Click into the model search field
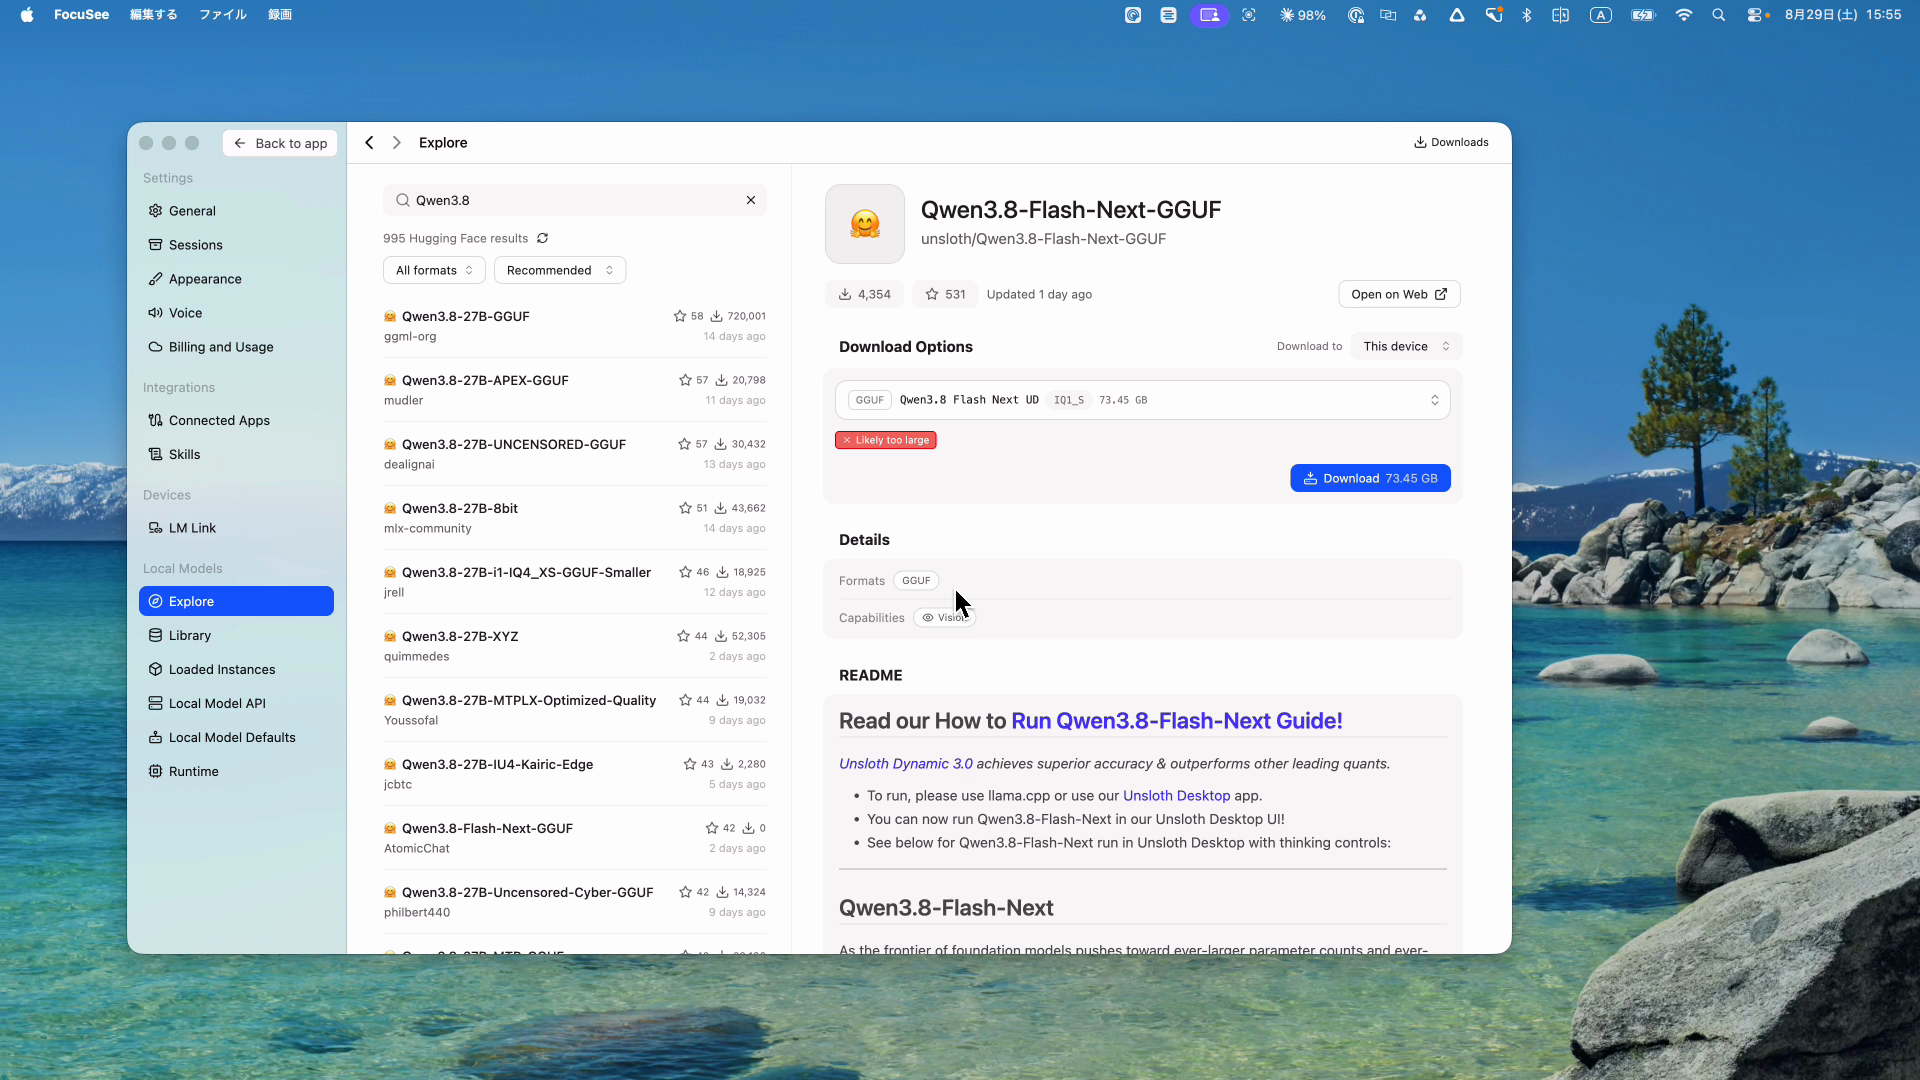Image resolution: width=1920 pixels, height=1080 pixels. tap(575, 200)
